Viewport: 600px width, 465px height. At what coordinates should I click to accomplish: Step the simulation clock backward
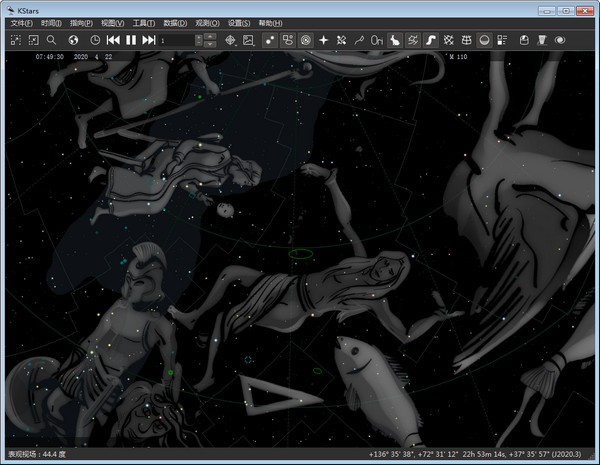coord(113,40)
